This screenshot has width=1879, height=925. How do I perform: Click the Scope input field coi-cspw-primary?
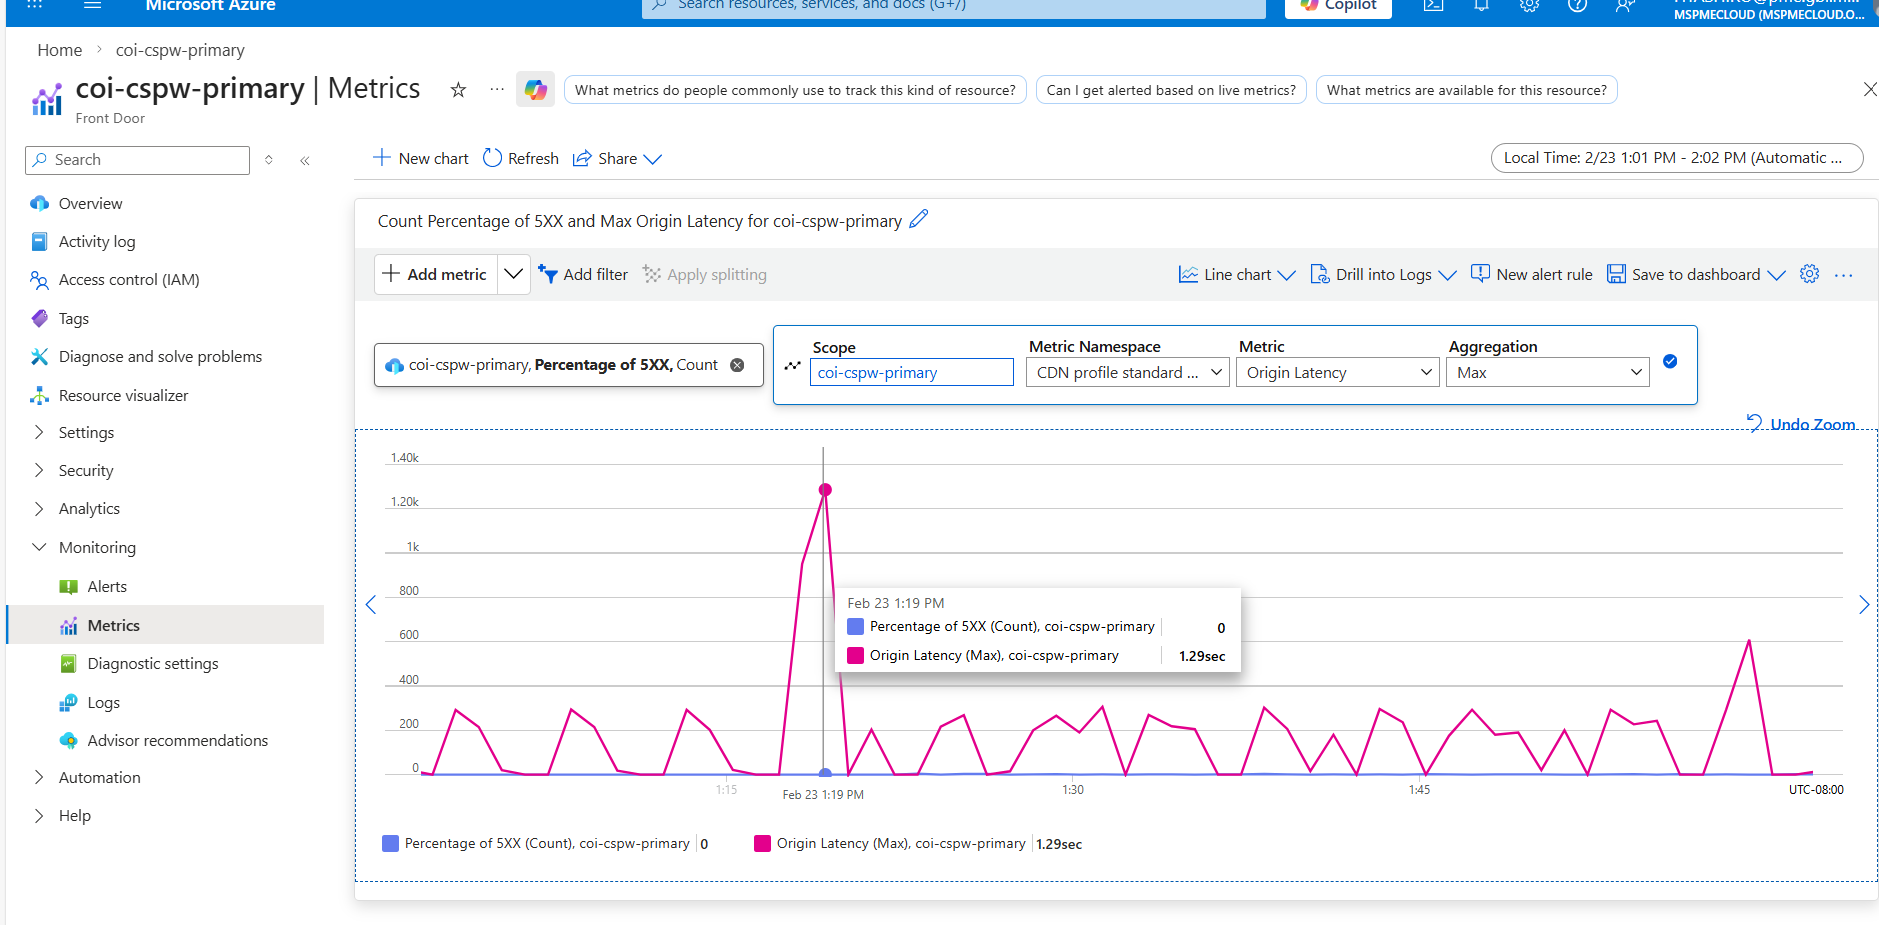pyautogui.click(x=911, y=372)
